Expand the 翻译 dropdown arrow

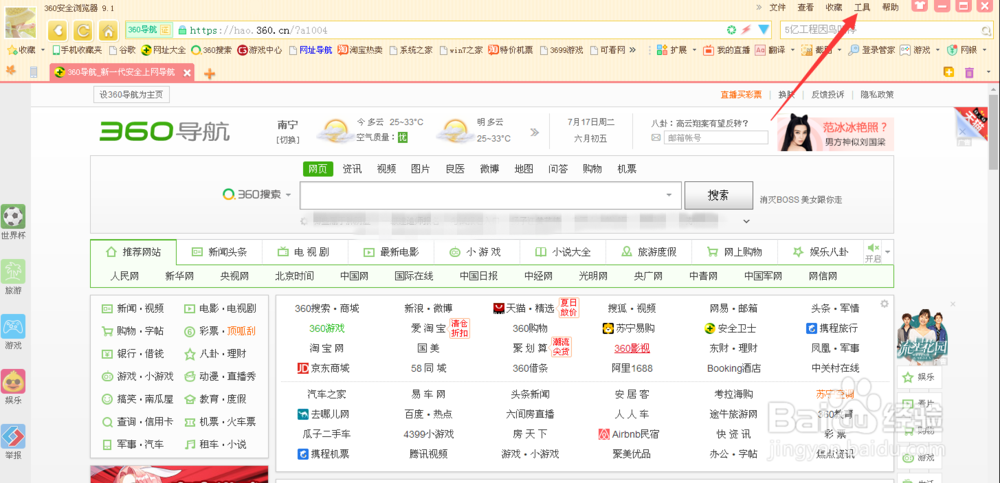(791, 50)
